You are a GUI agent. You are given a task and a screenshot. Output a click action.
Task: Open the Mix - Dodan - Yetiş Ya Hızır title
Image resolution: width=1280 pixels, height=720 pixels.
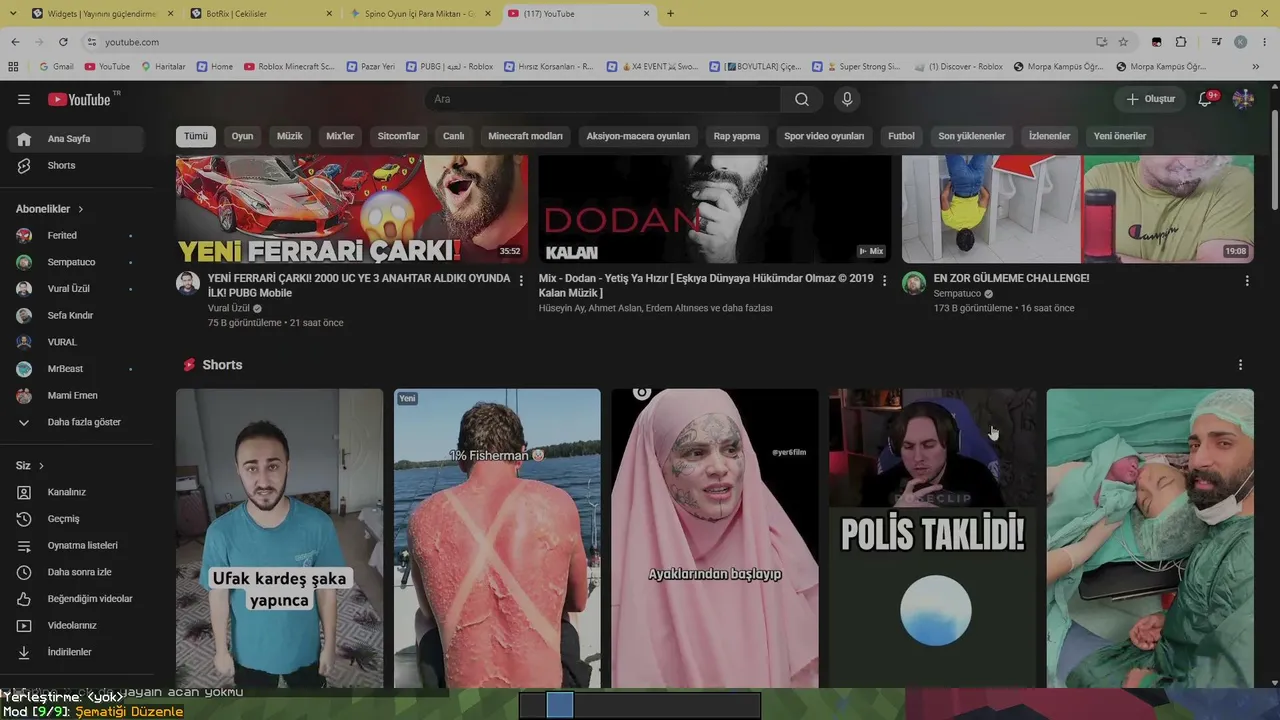[x=706, y=285]
